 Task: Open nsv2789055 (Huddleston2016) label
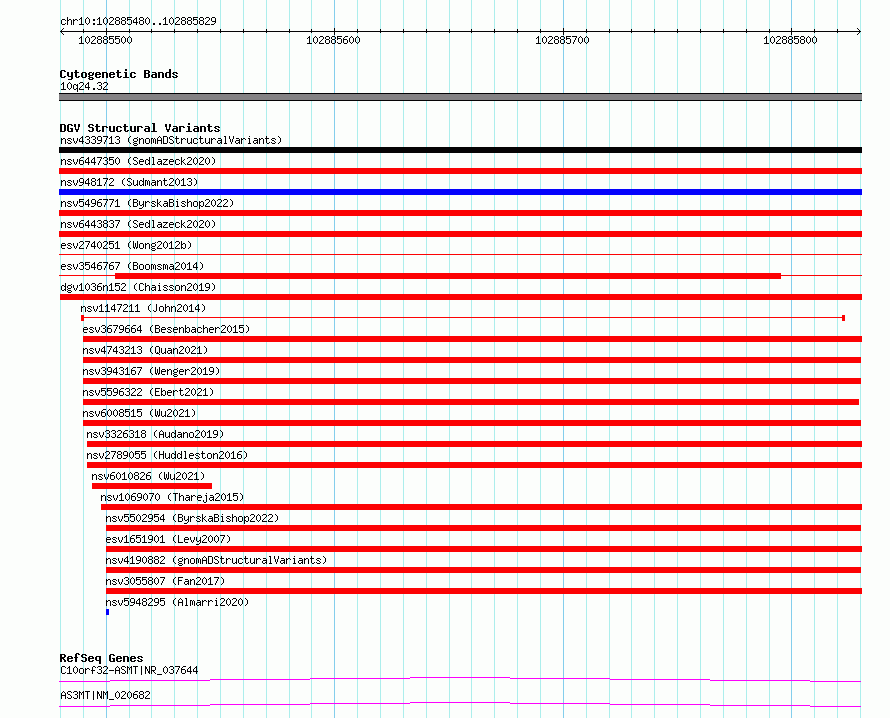point(167,455)
